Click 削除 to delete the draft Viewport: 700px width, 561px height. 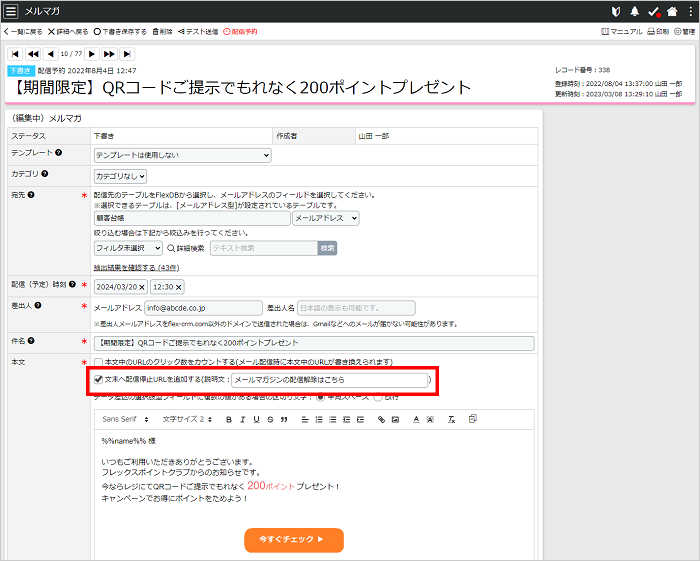tap(162, 32)
